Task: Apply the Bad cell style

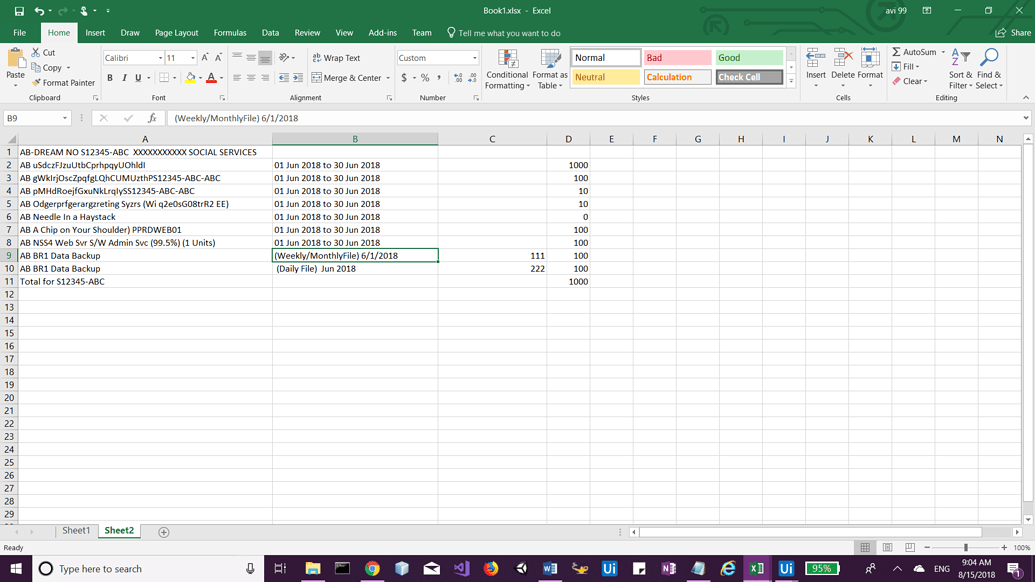Action: click(x=677, y=58)
